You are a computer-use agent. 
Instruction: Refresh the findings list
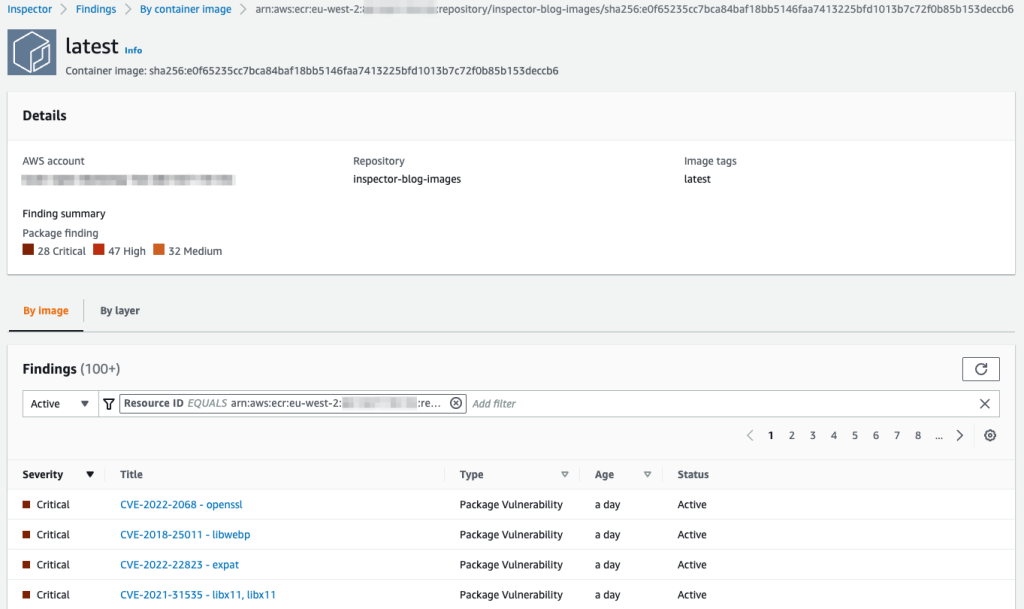click(981, 368)
